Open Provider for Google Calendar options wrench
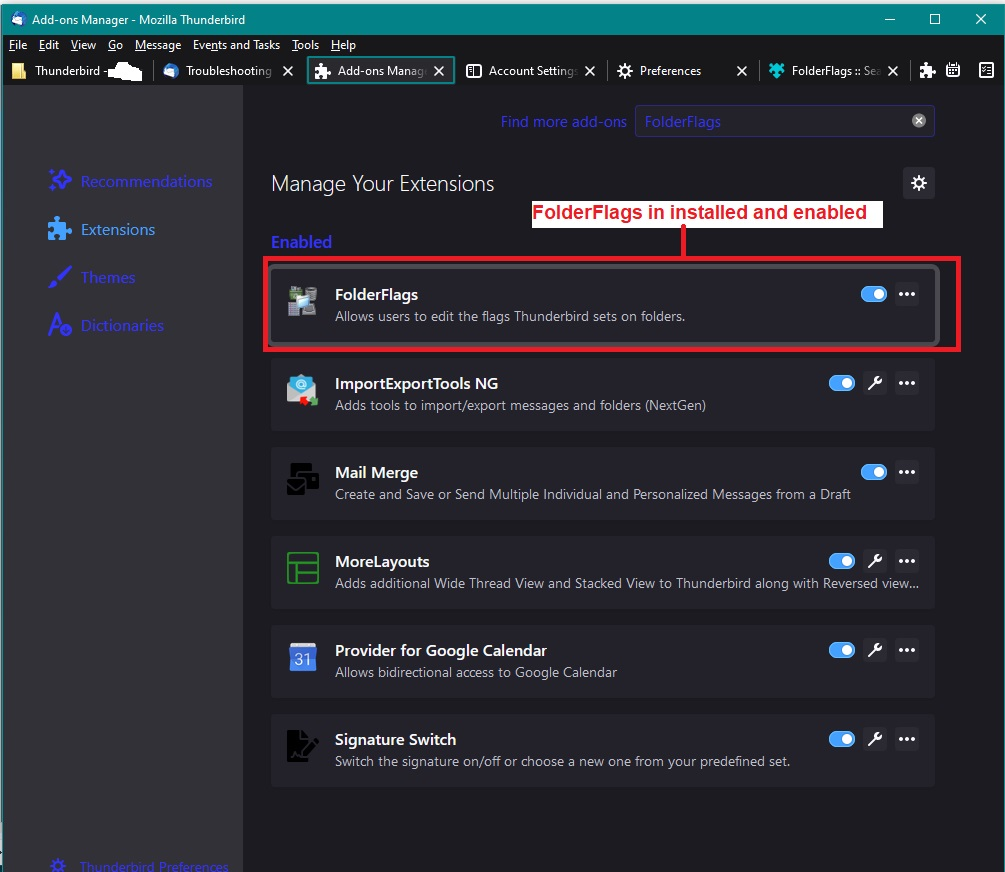 point(874,650)
